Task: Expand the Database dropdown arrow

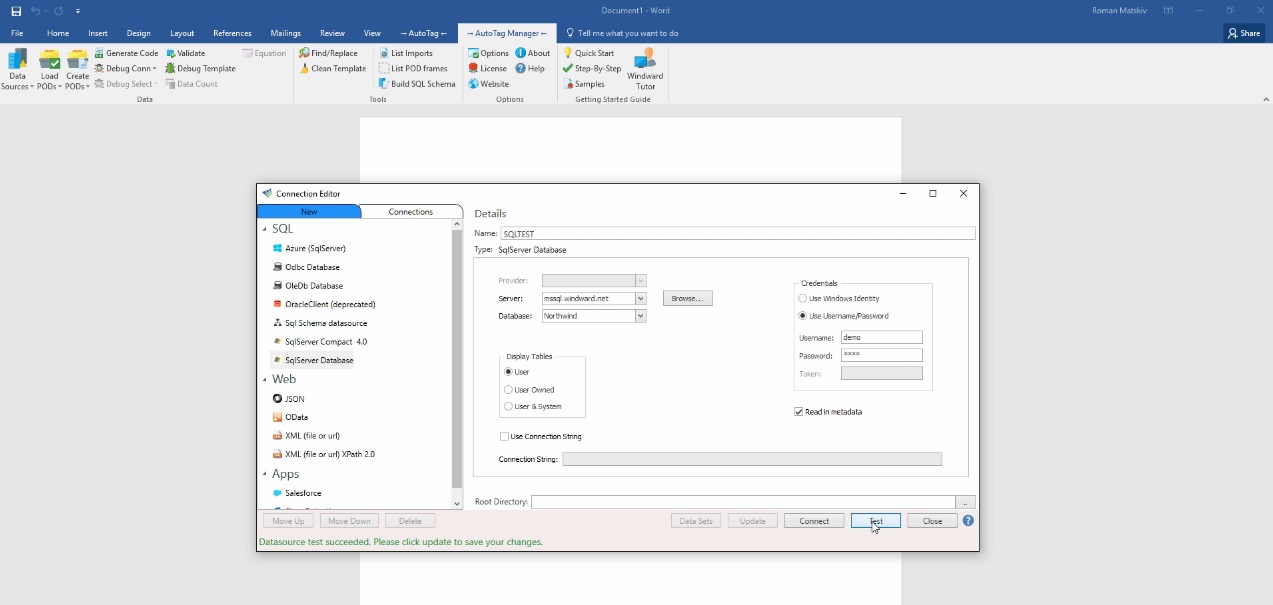Action: (x=641, y=316)
